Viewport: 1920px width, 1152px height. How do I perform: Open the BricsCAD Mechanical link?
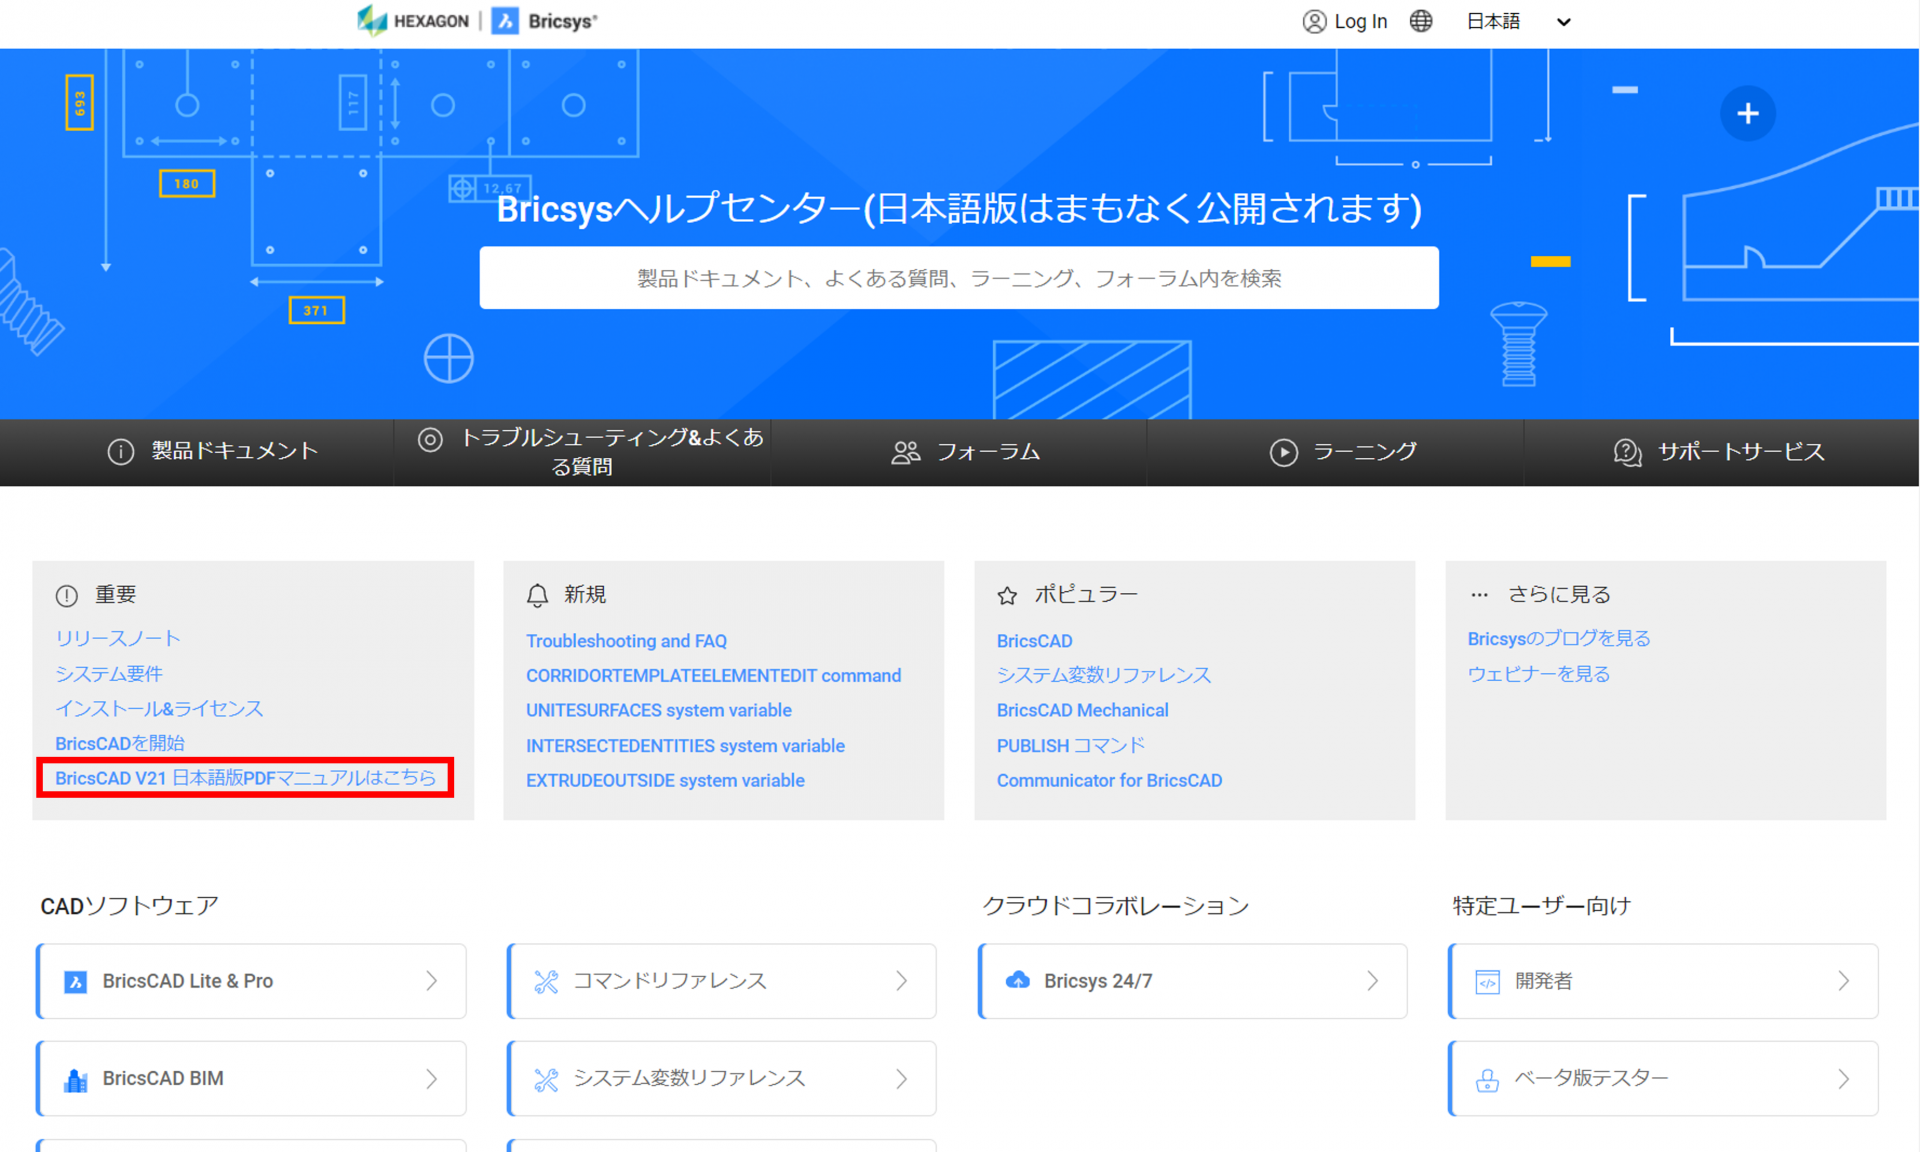[x=1082, y=710]
